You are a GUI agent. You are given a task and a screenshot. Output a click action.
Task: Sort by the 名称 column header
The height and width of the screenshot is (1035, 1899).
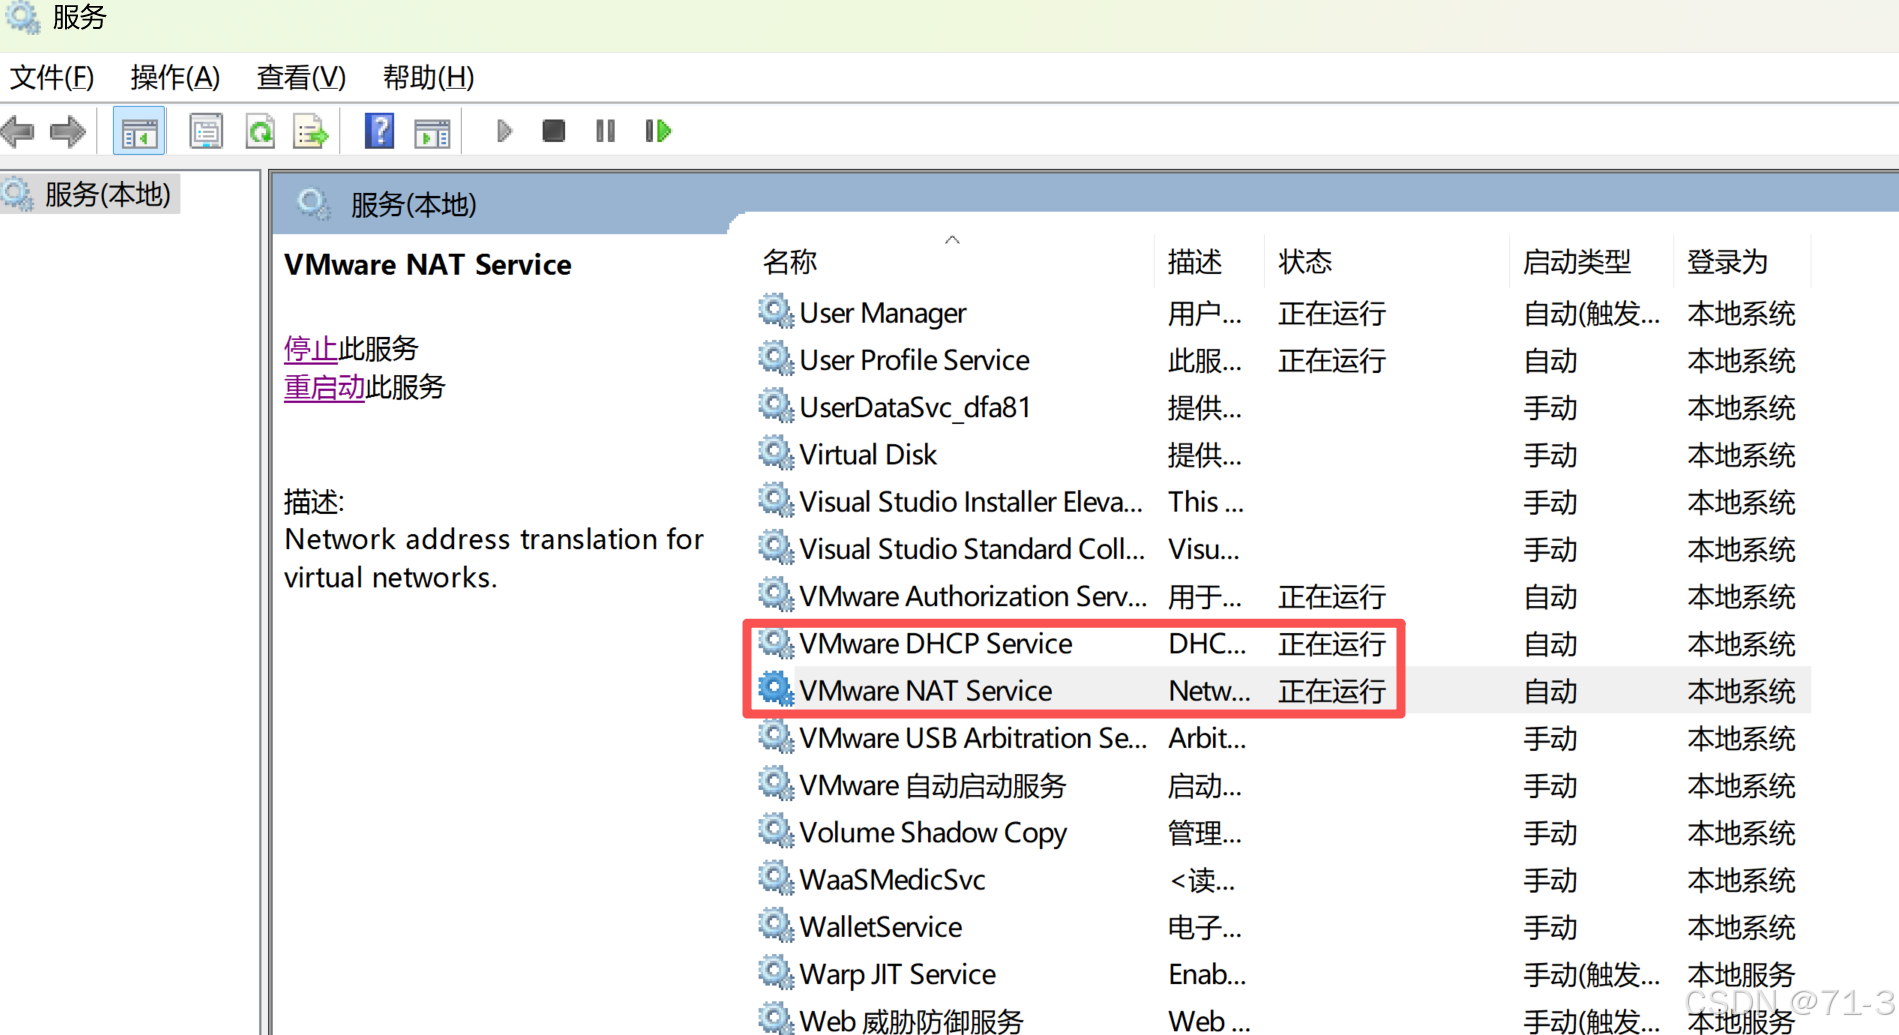(790, 262)
